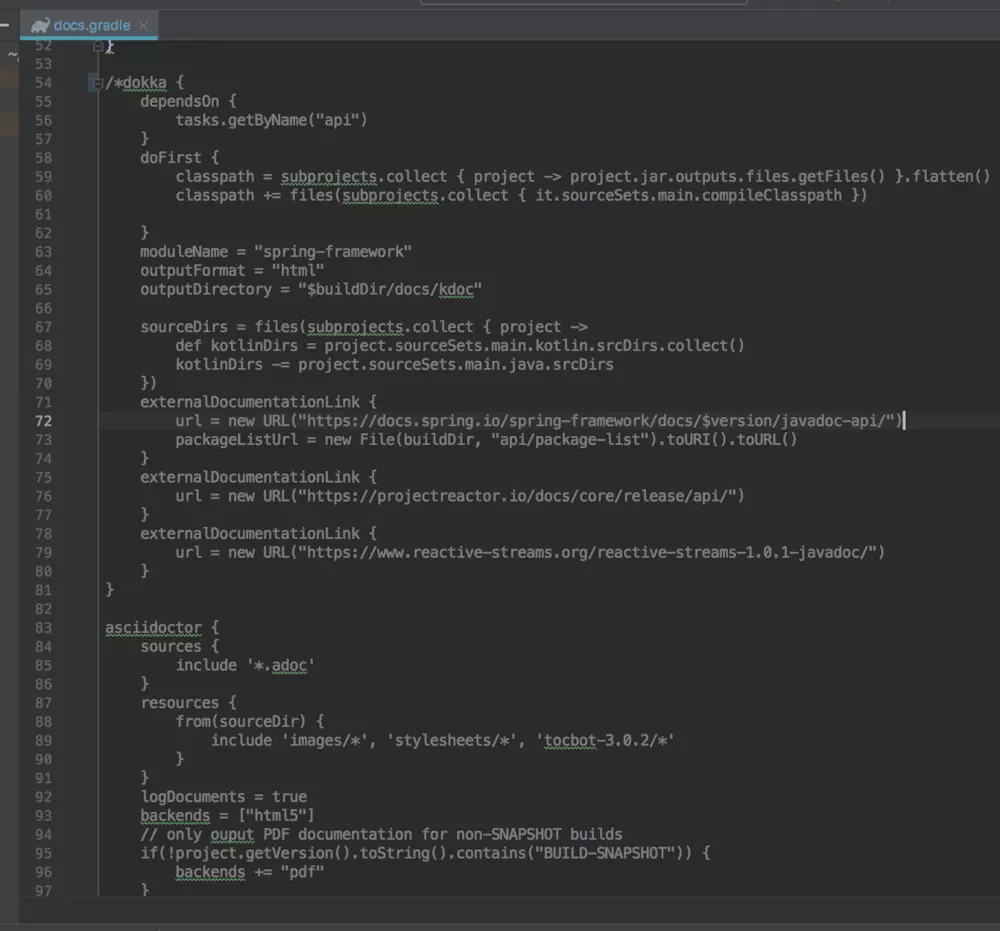1000x931 pixels.
Task: Click "sources" on line 84
Action: (x=170, y=647)
